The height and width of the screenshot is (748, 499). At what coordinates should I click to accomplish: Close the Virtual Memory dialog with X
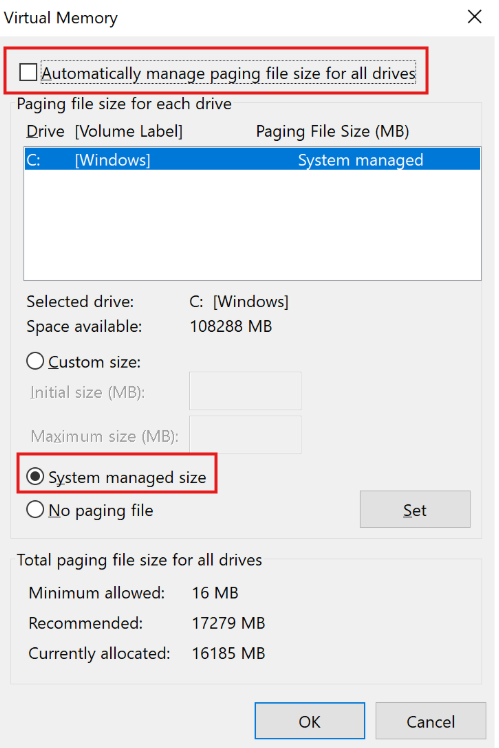474,17
